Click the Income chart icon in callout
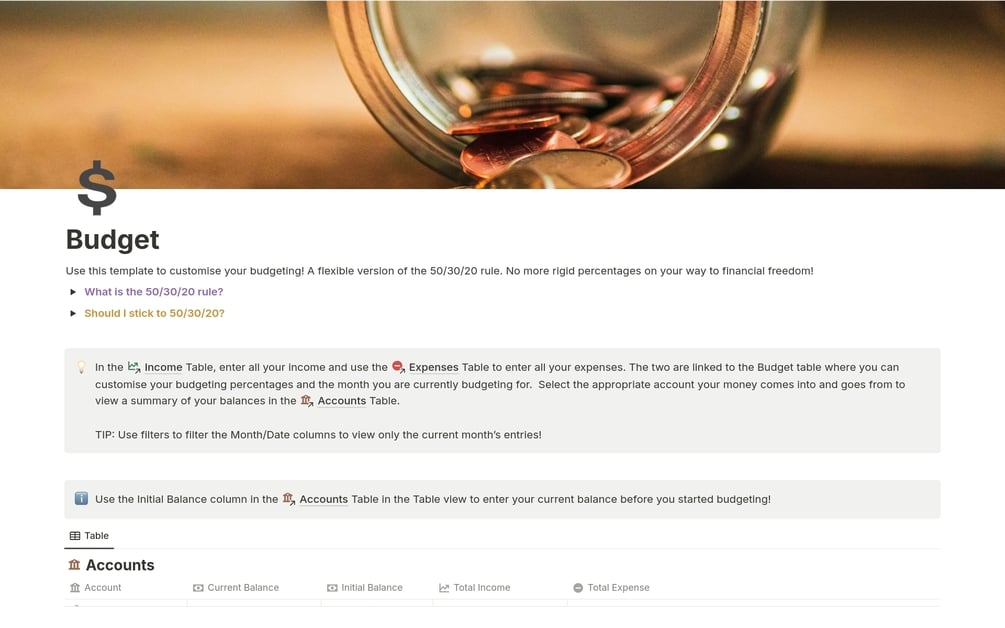The width and height of the screenshot is (1005, 628). [134, 367]
